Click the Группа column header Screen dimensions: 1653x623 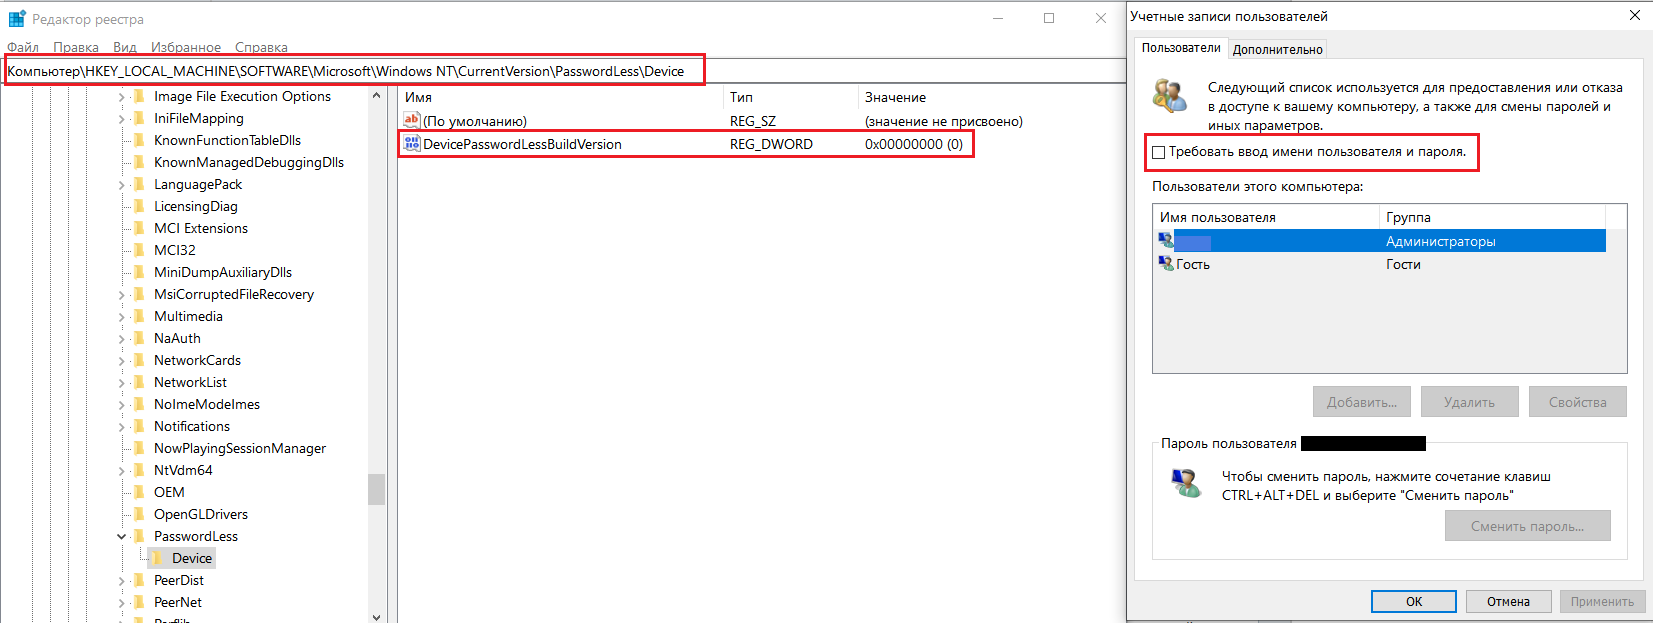click(x=1493, y=217)
